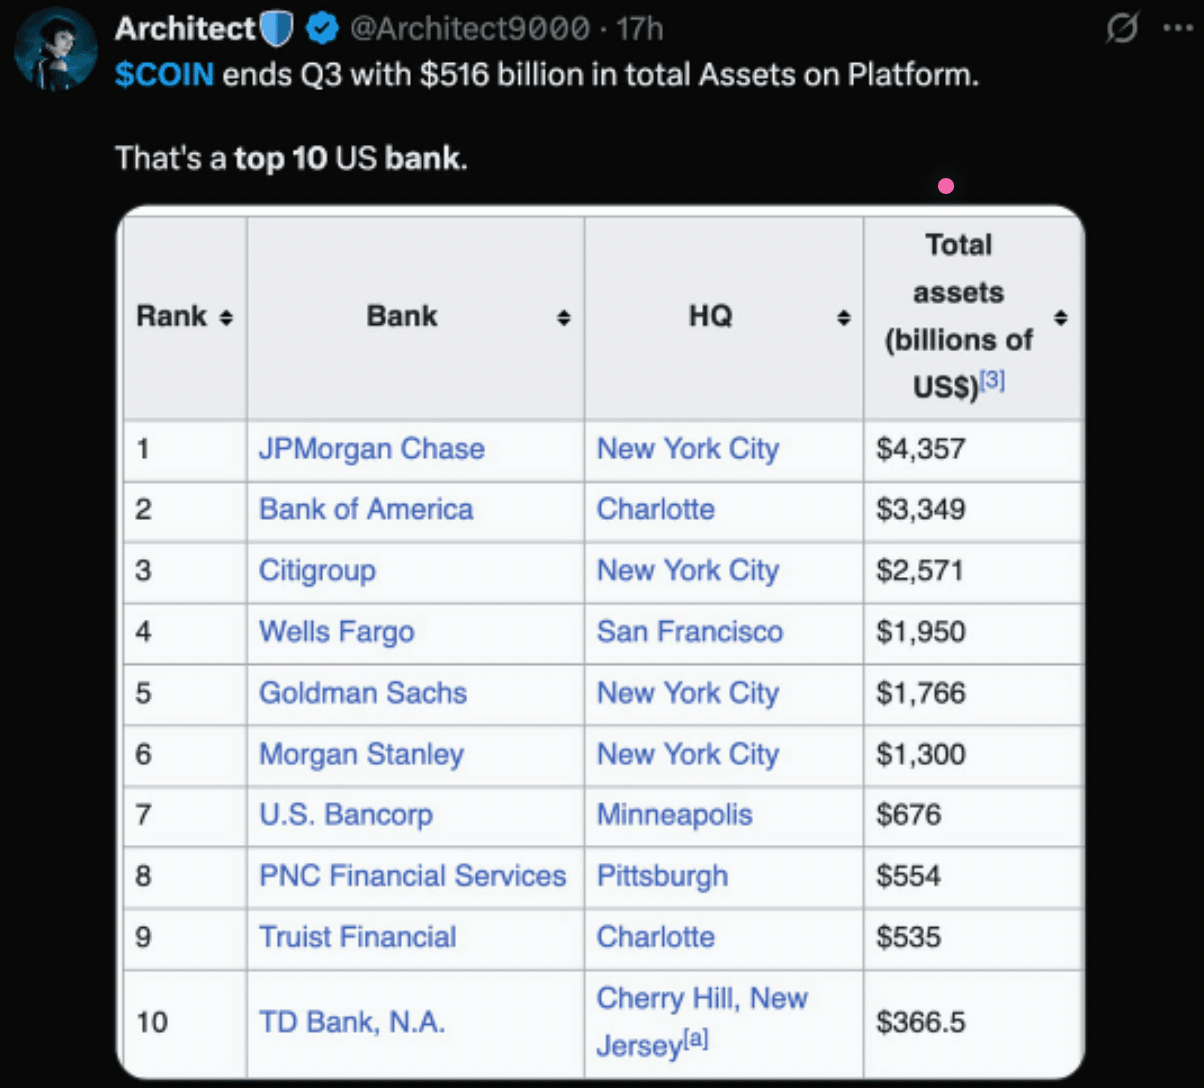Open the San Francisco HQ link

689,632
